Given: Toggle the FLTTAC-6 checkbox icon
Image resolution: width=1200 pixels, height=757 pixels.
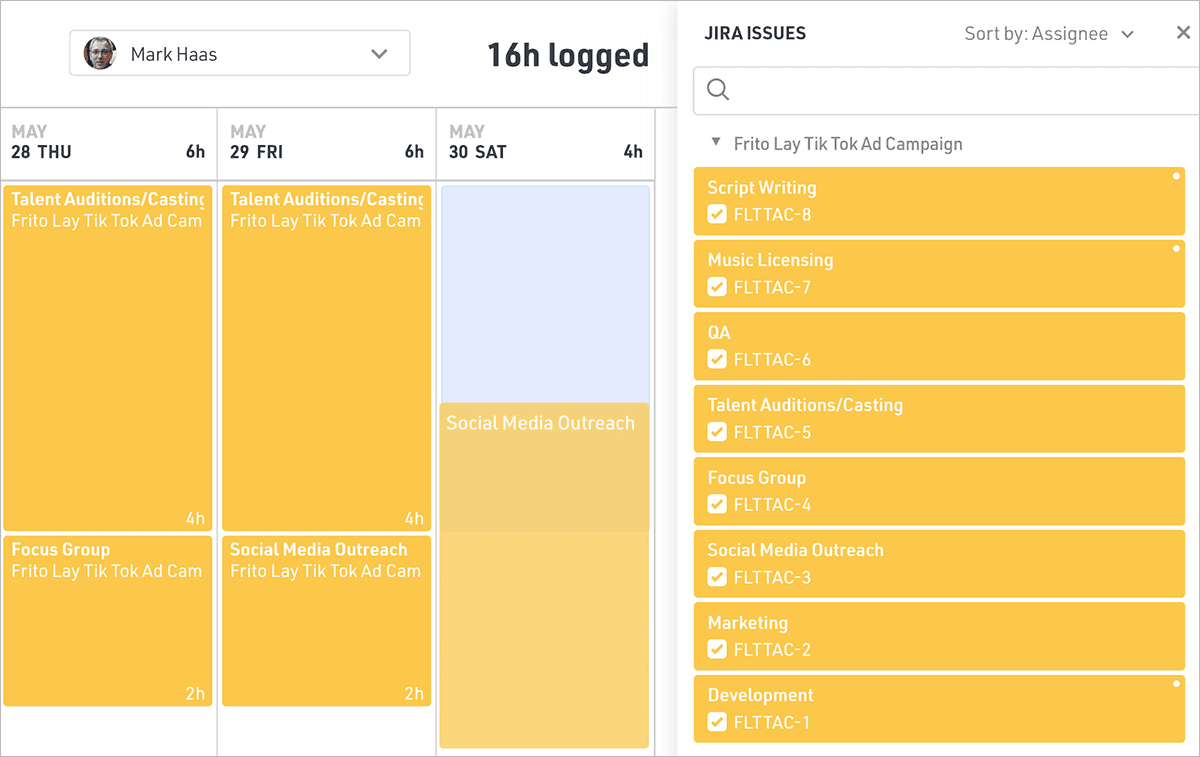Looking at the screenshot, I should [717, 359].
